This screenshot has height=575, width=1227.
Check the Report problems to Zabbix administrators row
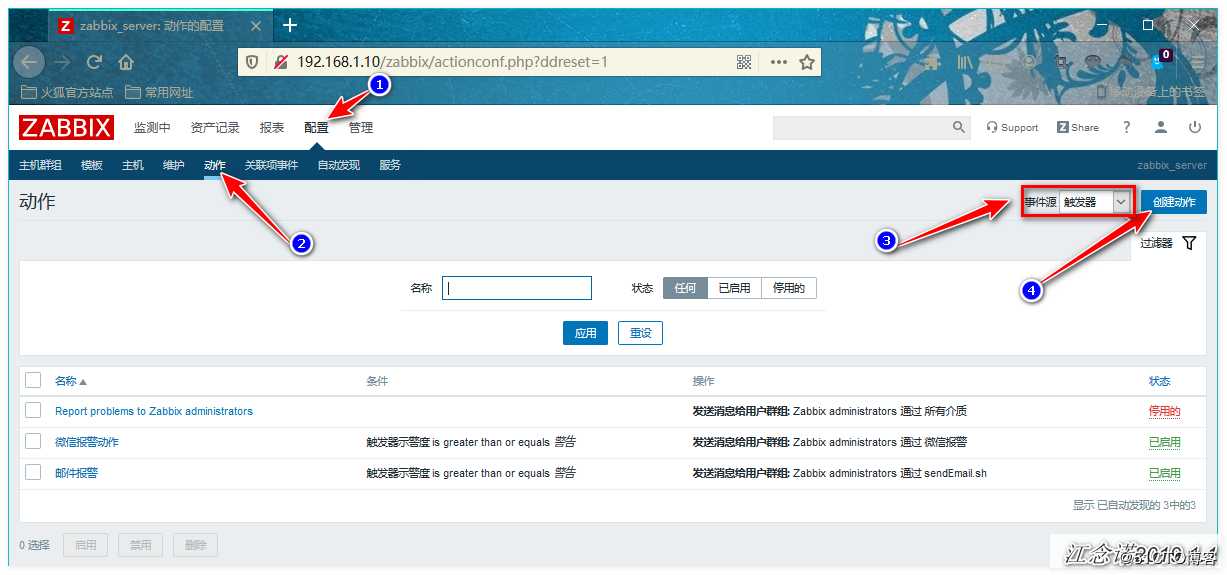tap(33, 411)
